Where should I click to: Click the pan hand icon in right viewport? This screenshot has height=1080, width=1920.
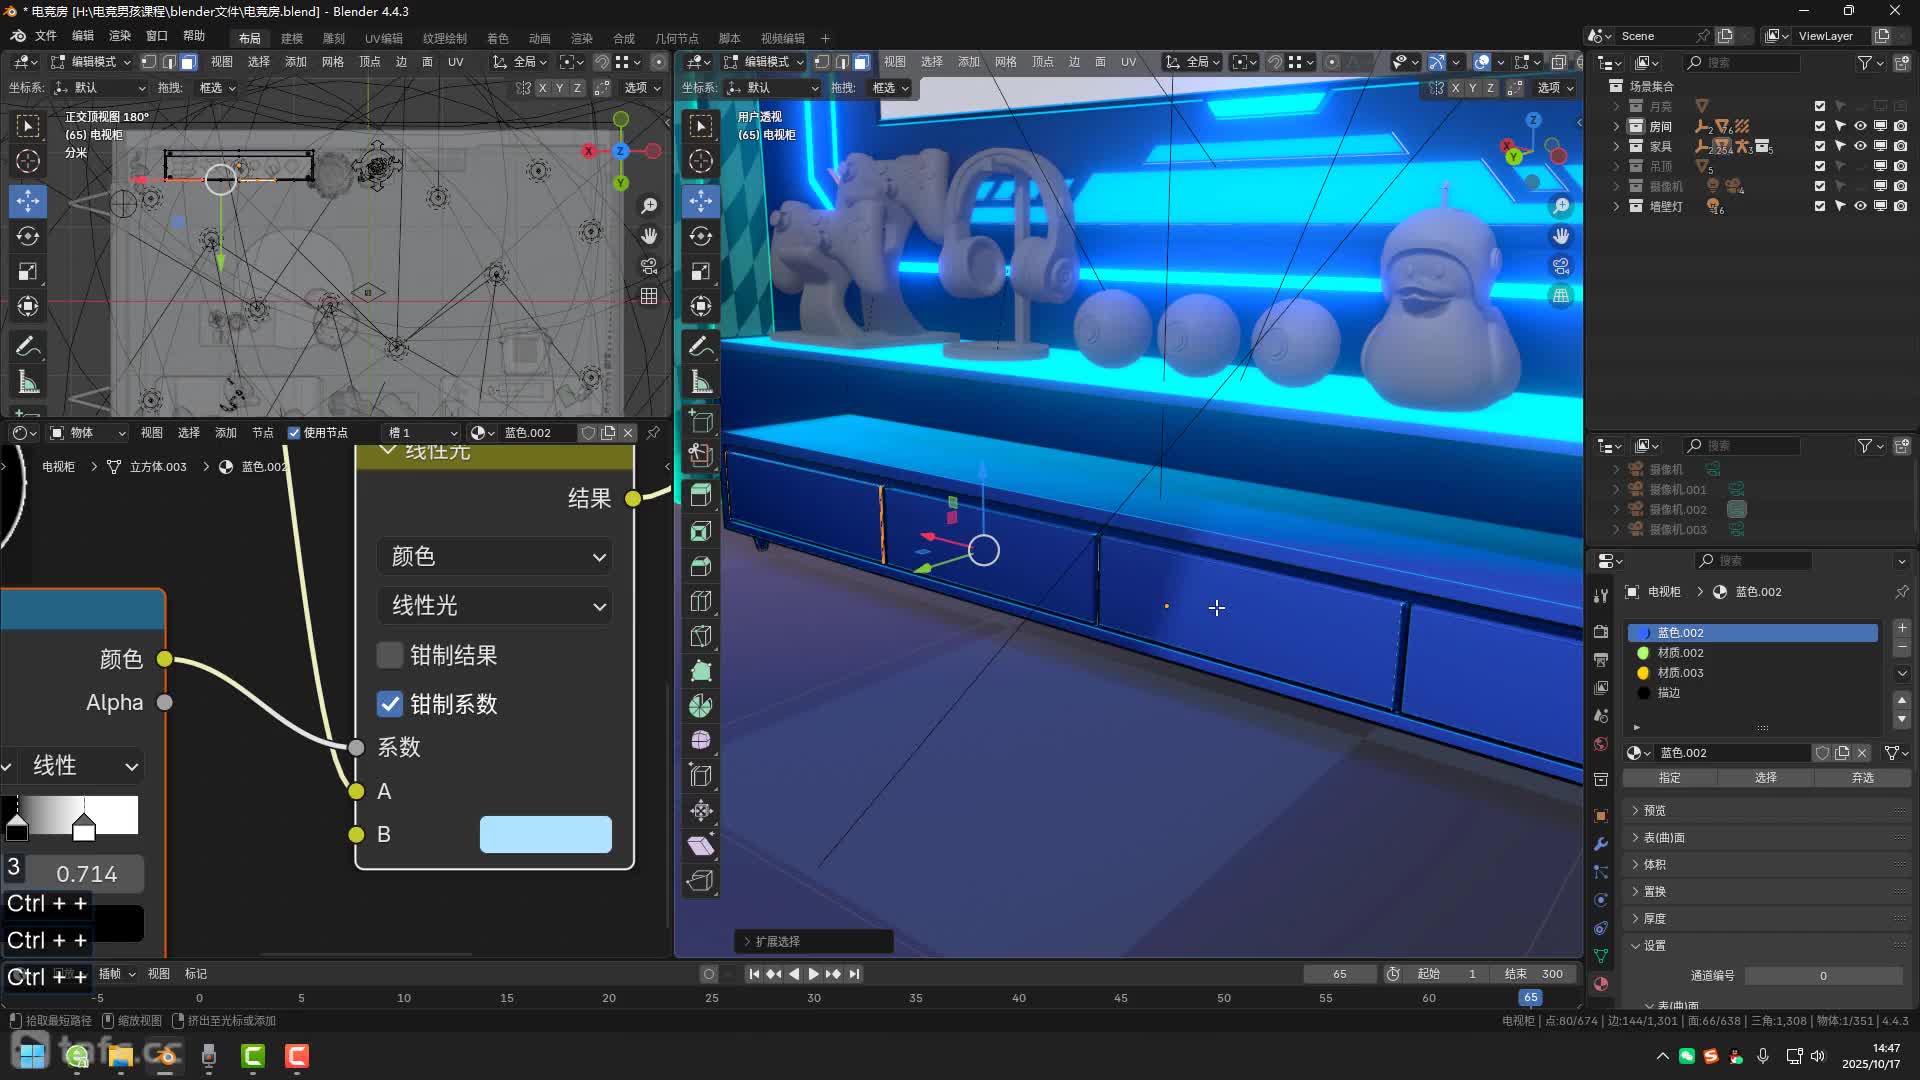1561,237
